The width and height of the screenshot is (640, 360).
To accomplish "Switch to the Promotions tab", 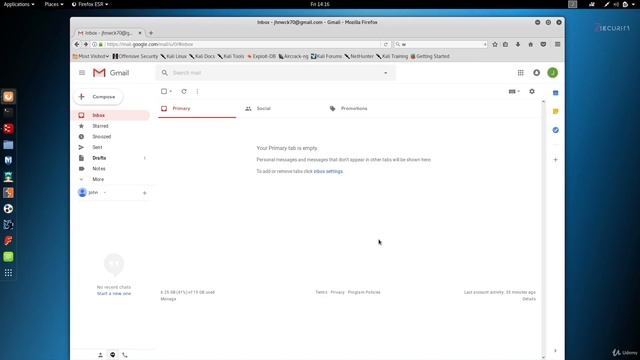I will (354, 109).
